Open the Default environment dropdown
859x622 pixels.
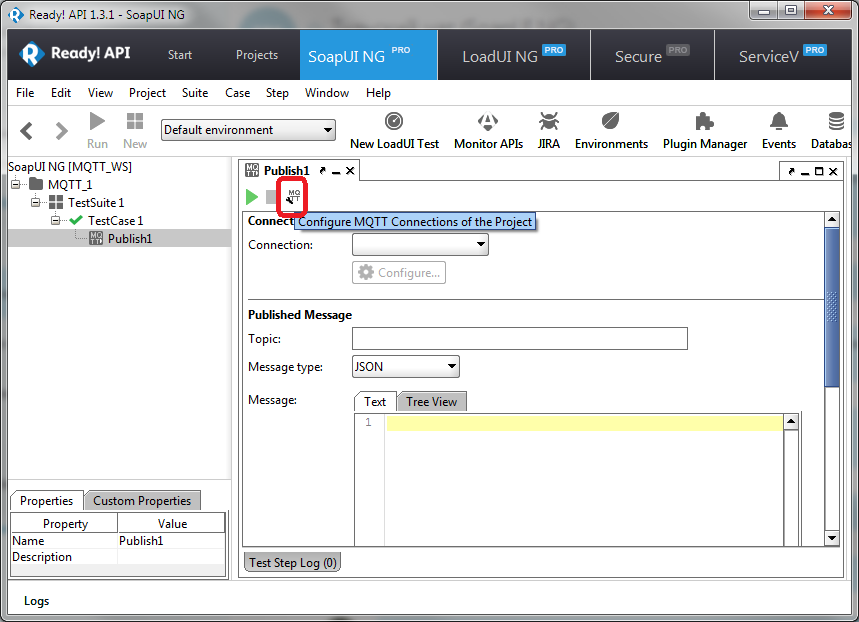(x=248, y=130)
